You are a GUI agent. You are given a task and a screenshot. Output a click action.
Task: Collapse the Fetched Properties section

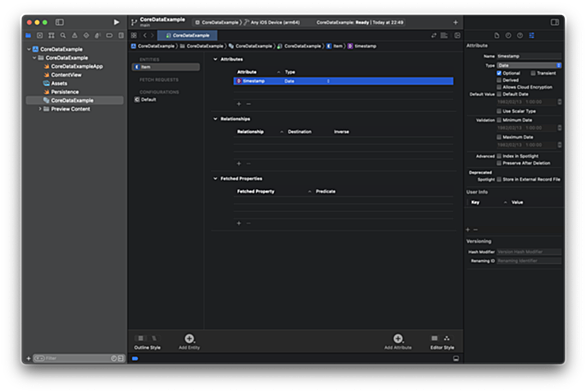pyautogui.click(x=215, y=179)
